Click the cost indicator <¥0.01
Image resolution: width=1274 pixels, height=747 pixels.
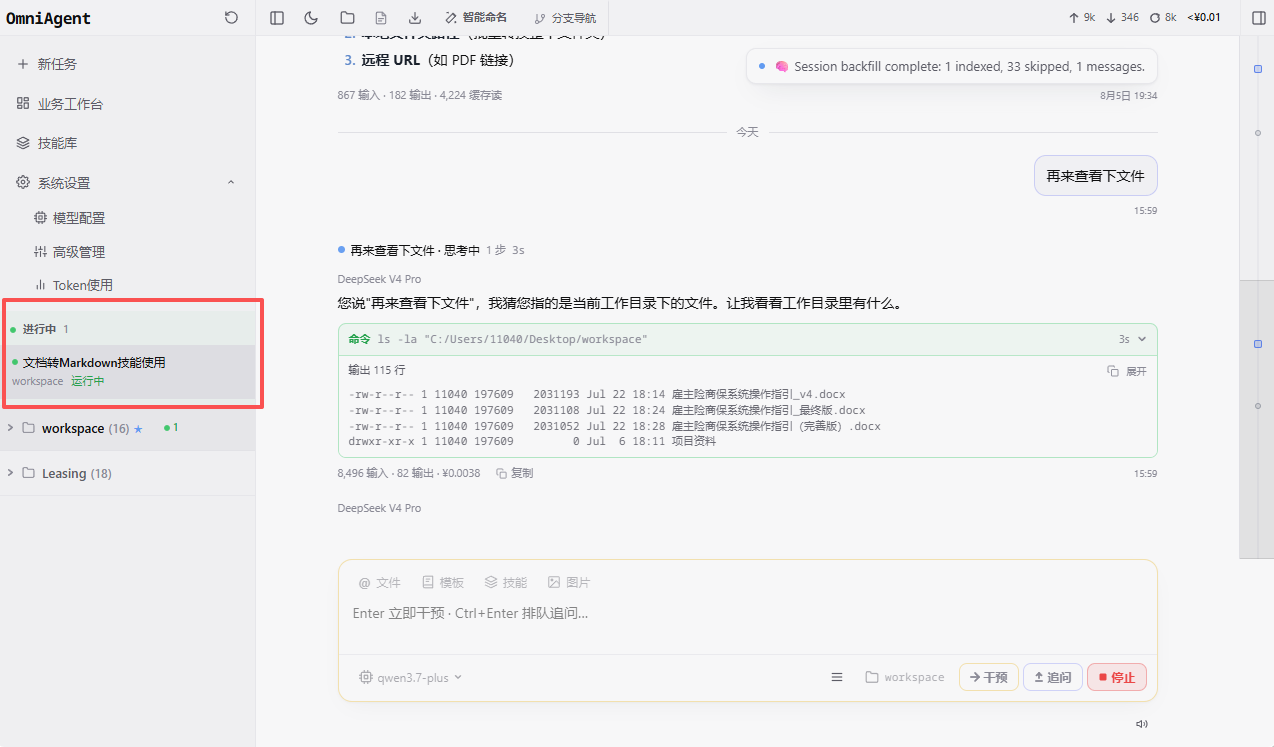pos(1204,18)
